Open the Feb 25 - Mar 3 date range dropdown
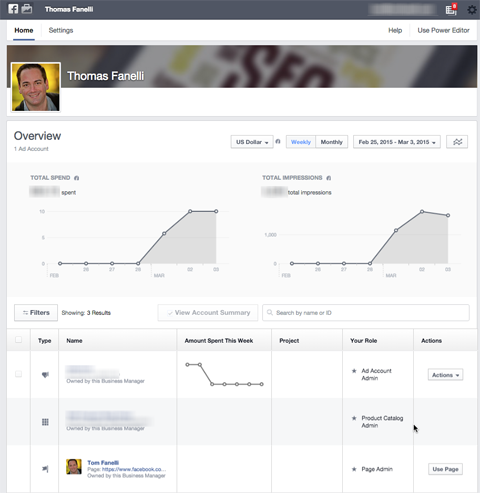This screenshot has width=480, height=493. point(397,142)
